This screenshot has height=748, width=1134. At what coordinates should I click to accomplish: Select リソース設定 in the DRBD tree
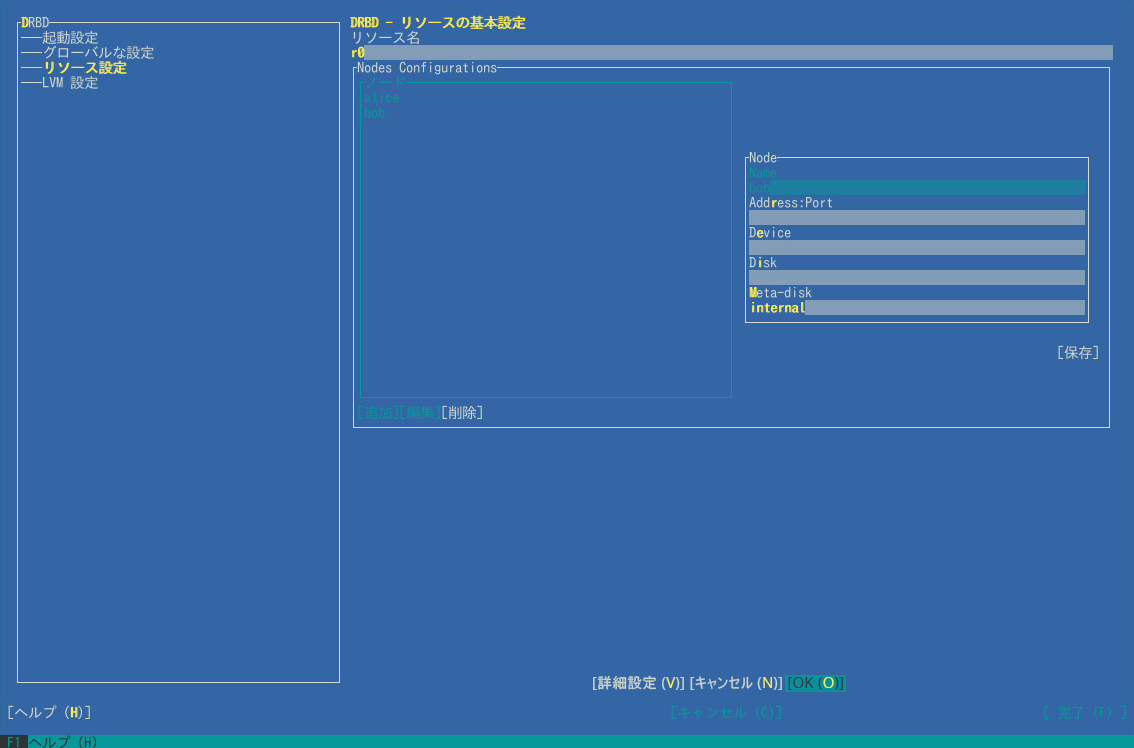tap(84, 68)
